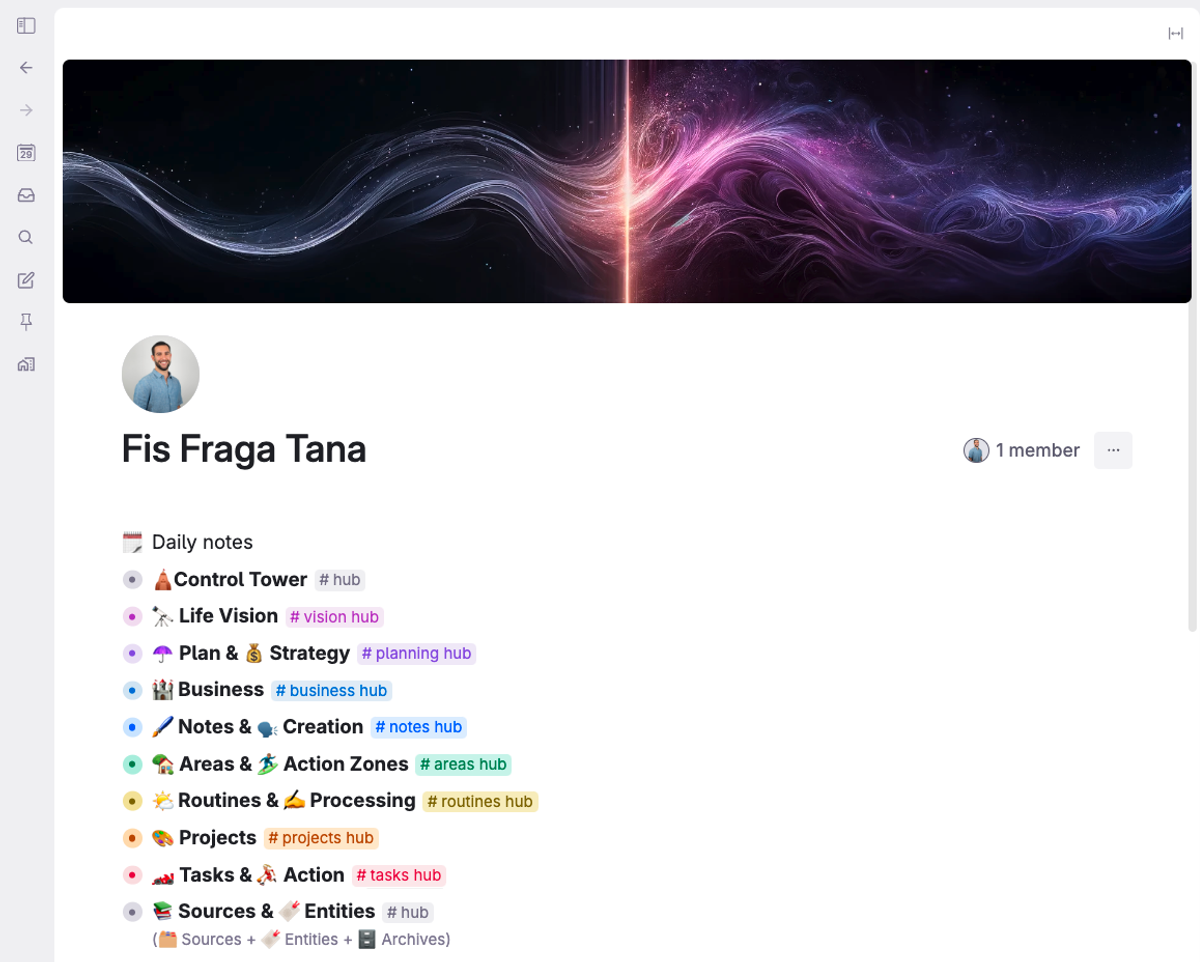Screen dimensions: 1200x962
Task: Open search via magnifier icon
Action: pyautogui.click(x=26, y=237)
